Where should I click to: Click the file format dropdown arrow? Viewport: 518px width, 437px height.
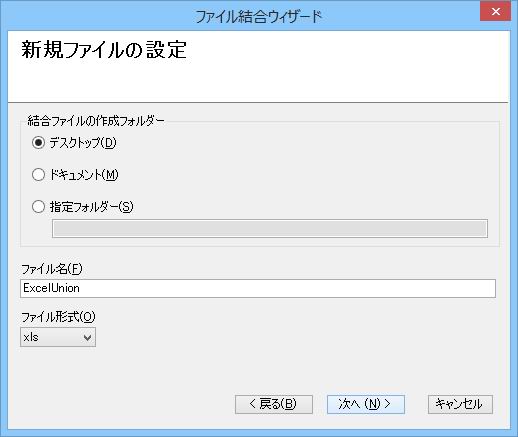[87, 338]
